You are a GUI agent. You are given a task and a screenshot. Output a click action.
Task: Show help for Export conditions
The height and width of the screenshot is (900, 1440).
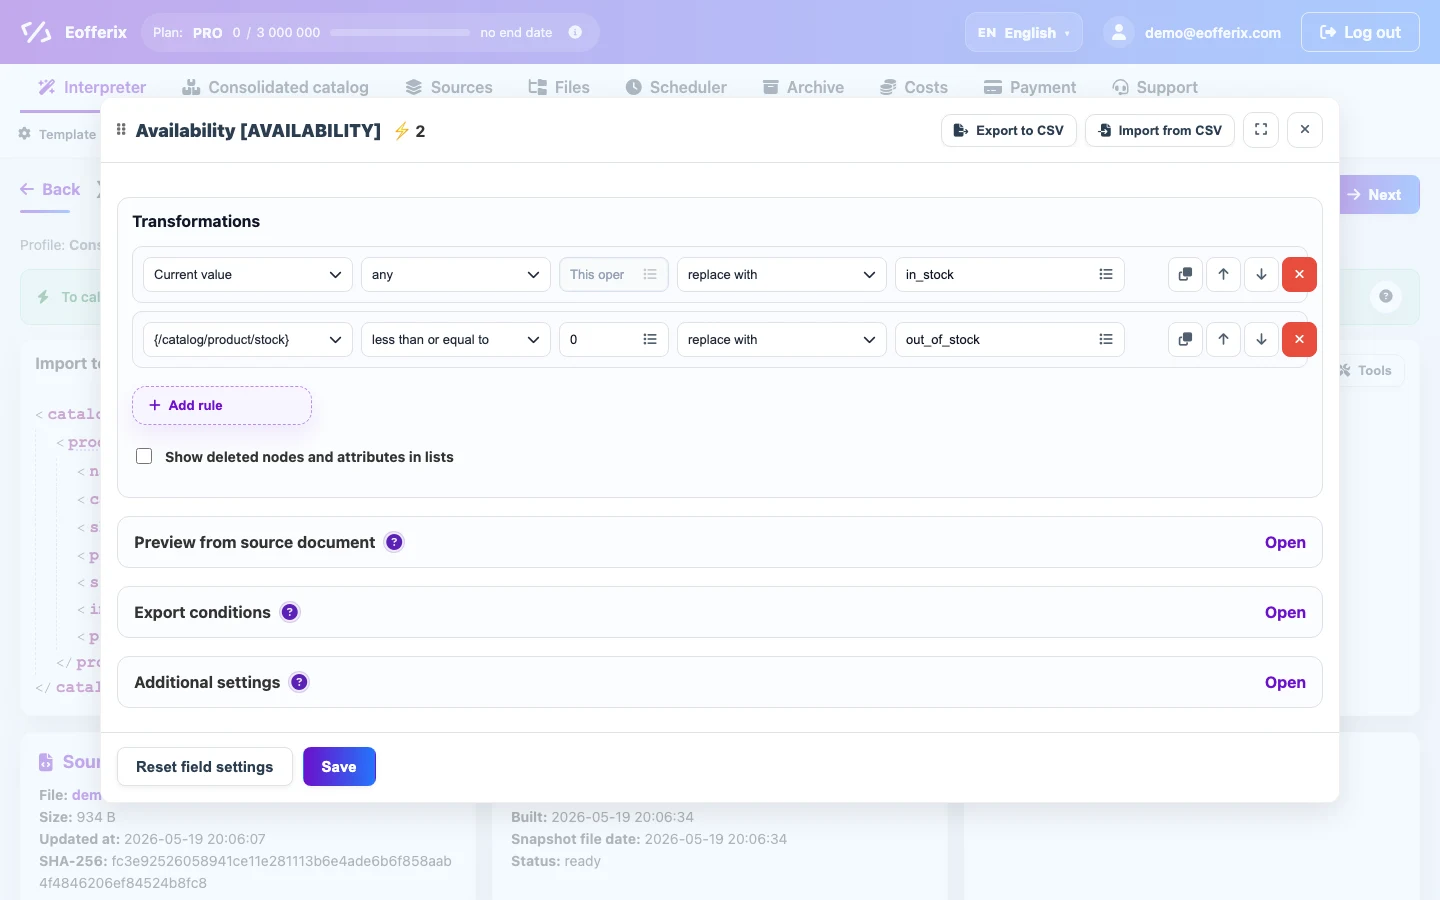pyautogui.click(x=290, y=612)
